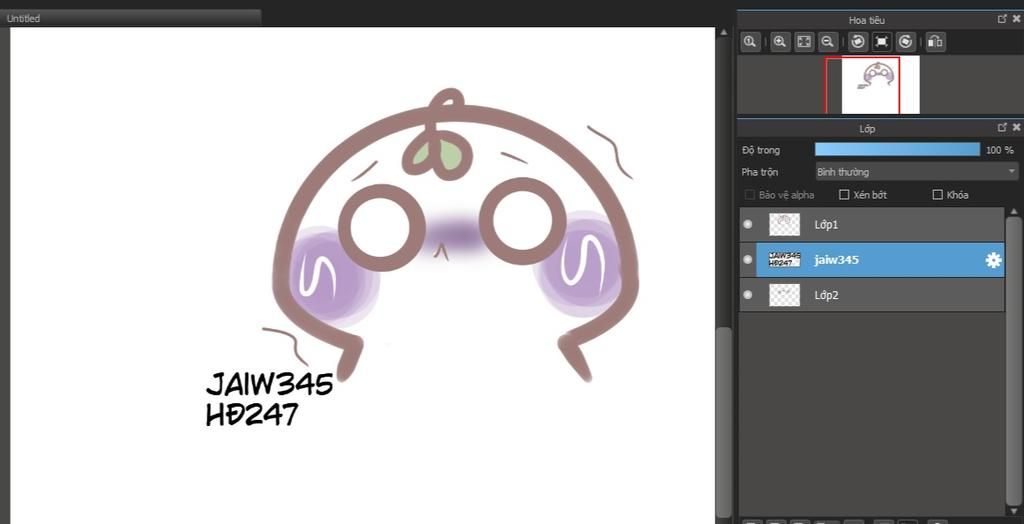
Task: Click the canvas vertical scrollbar thumb
Action: 724,422
